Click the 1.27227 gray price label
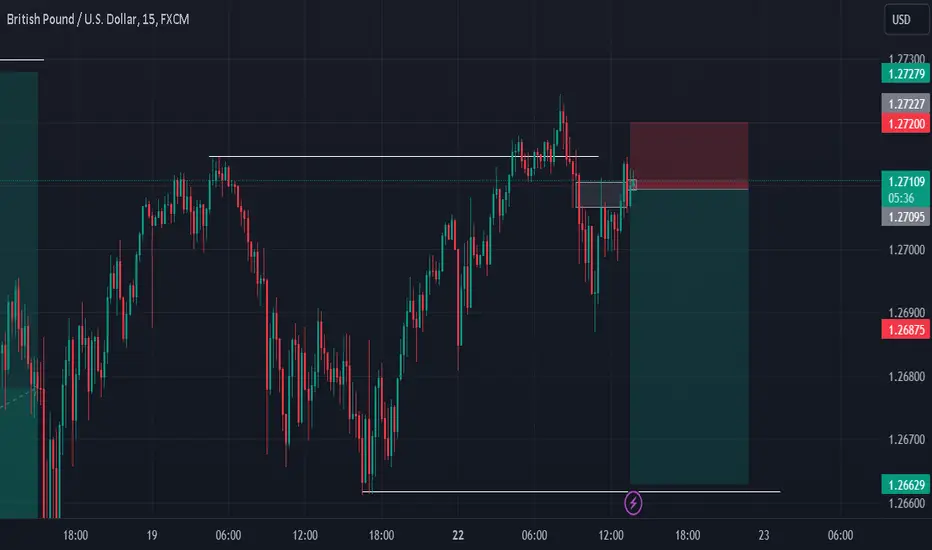The width and height of the screenshot is (932, 550). point(906,104)
